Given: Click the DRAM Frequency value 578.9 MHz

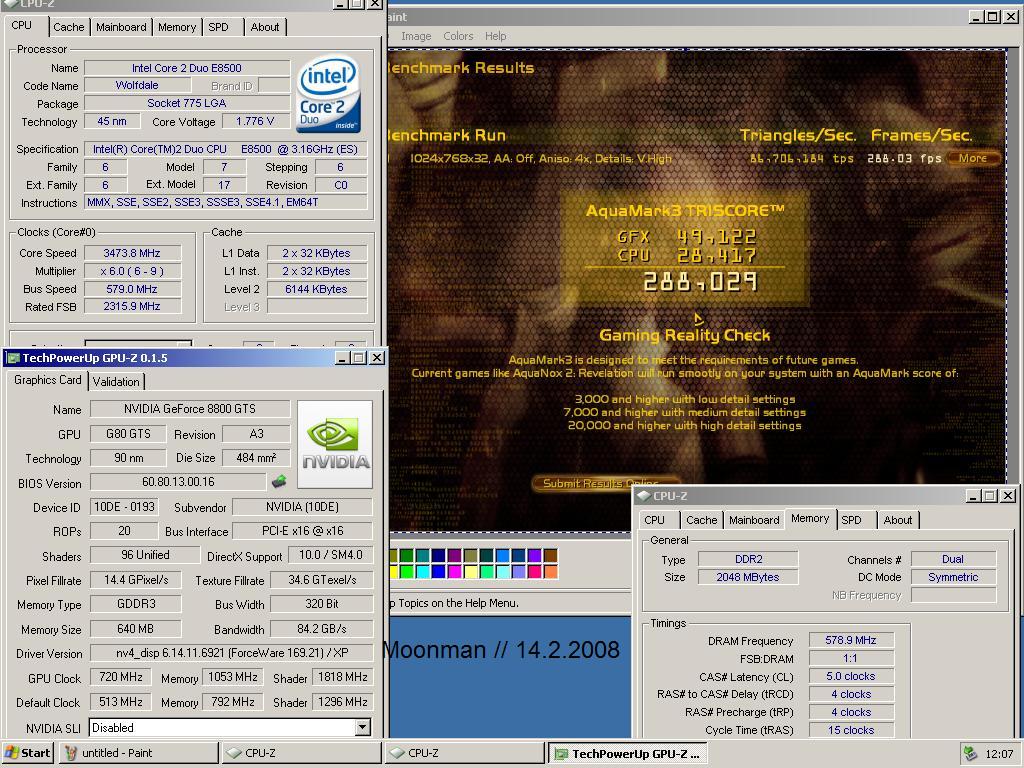Looking at the screenshot, I should 850,640.
